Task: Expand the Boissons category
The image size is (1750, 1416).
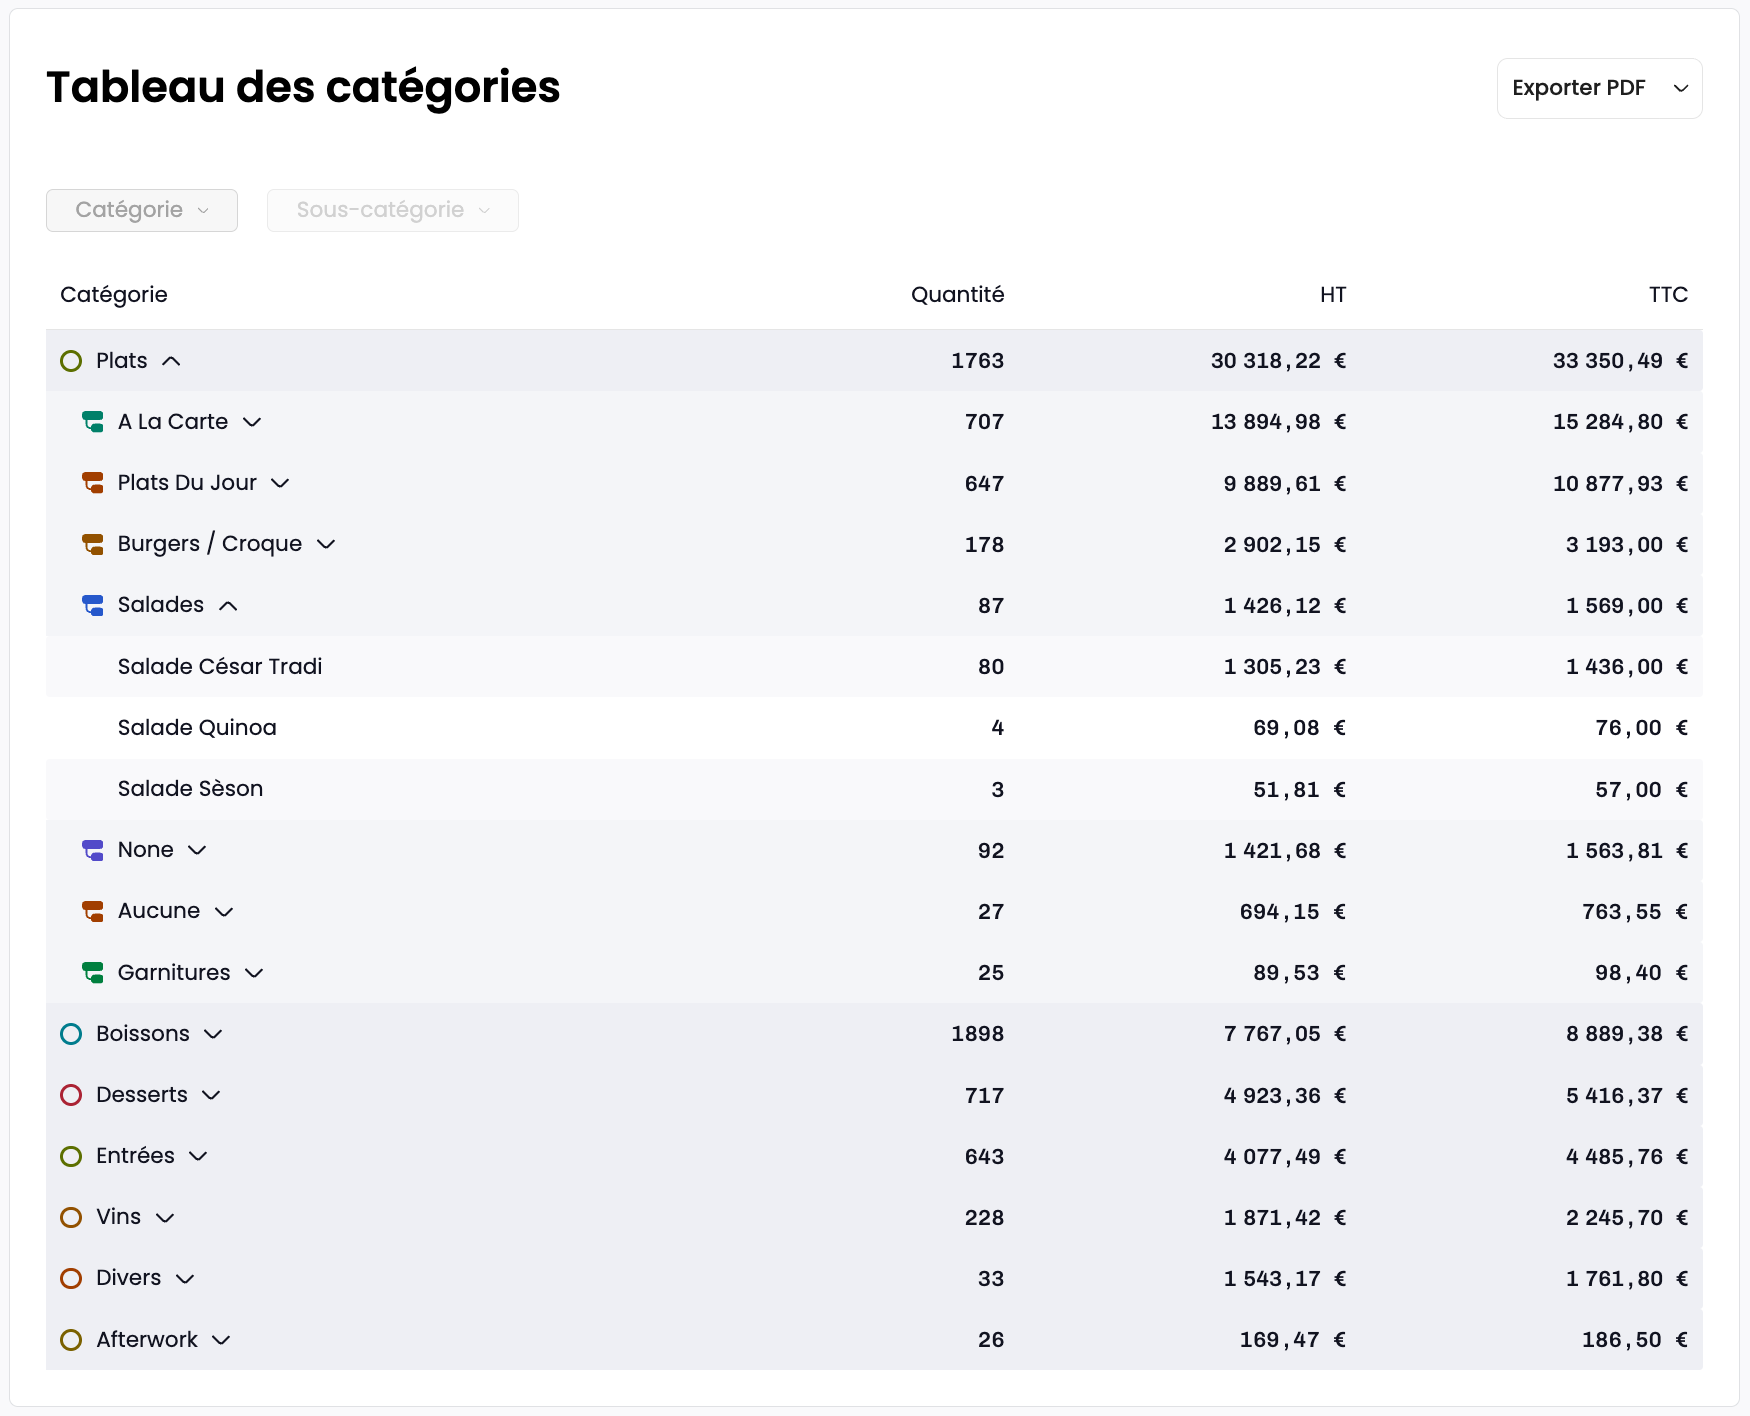Action: coord(213,1034)
